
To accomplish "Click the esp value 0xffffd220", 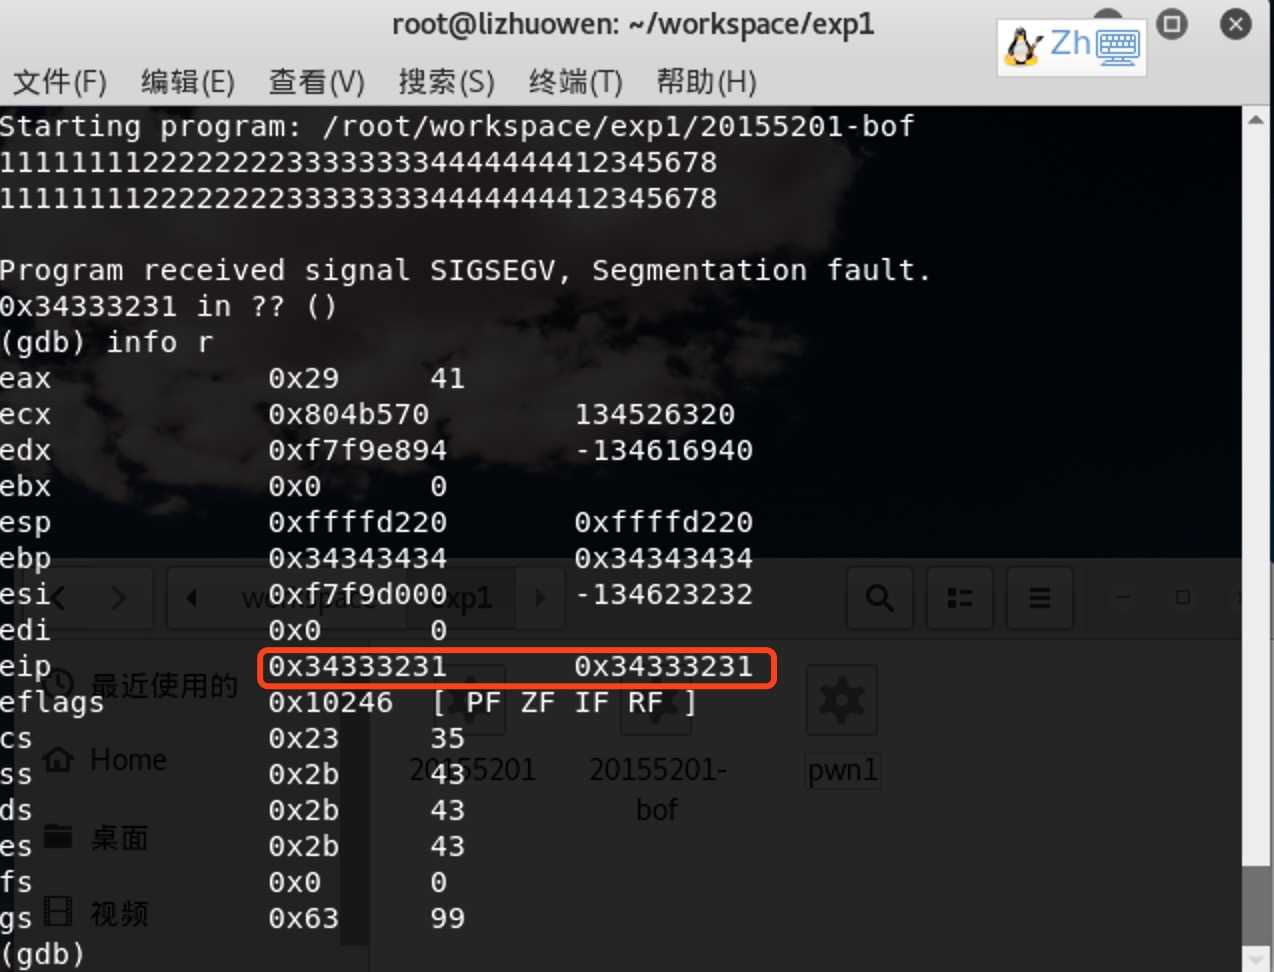I will coord(357,522).
